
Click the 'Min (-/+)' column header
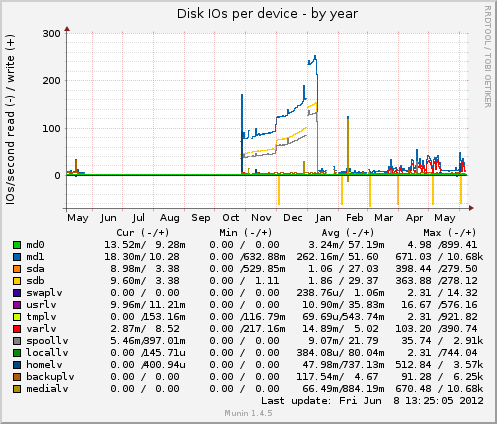246,233
